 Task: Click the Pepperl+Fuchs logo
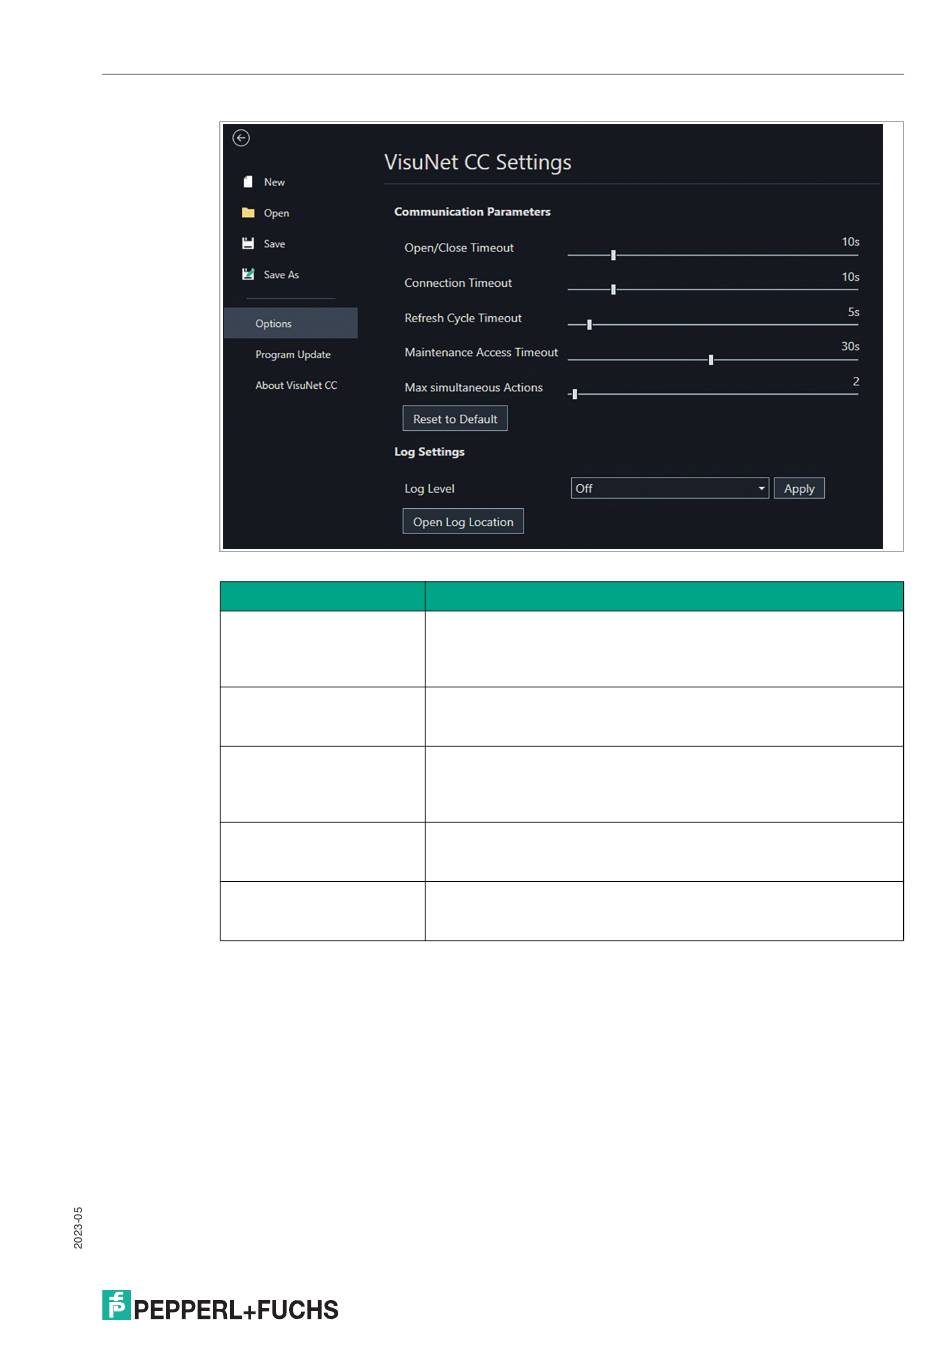[220, 1306]
